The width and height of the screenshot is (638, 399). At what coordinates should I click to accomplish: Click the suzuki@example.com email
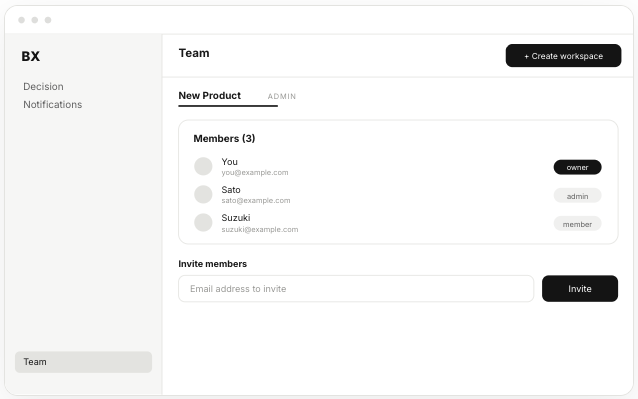pos(260,229)
